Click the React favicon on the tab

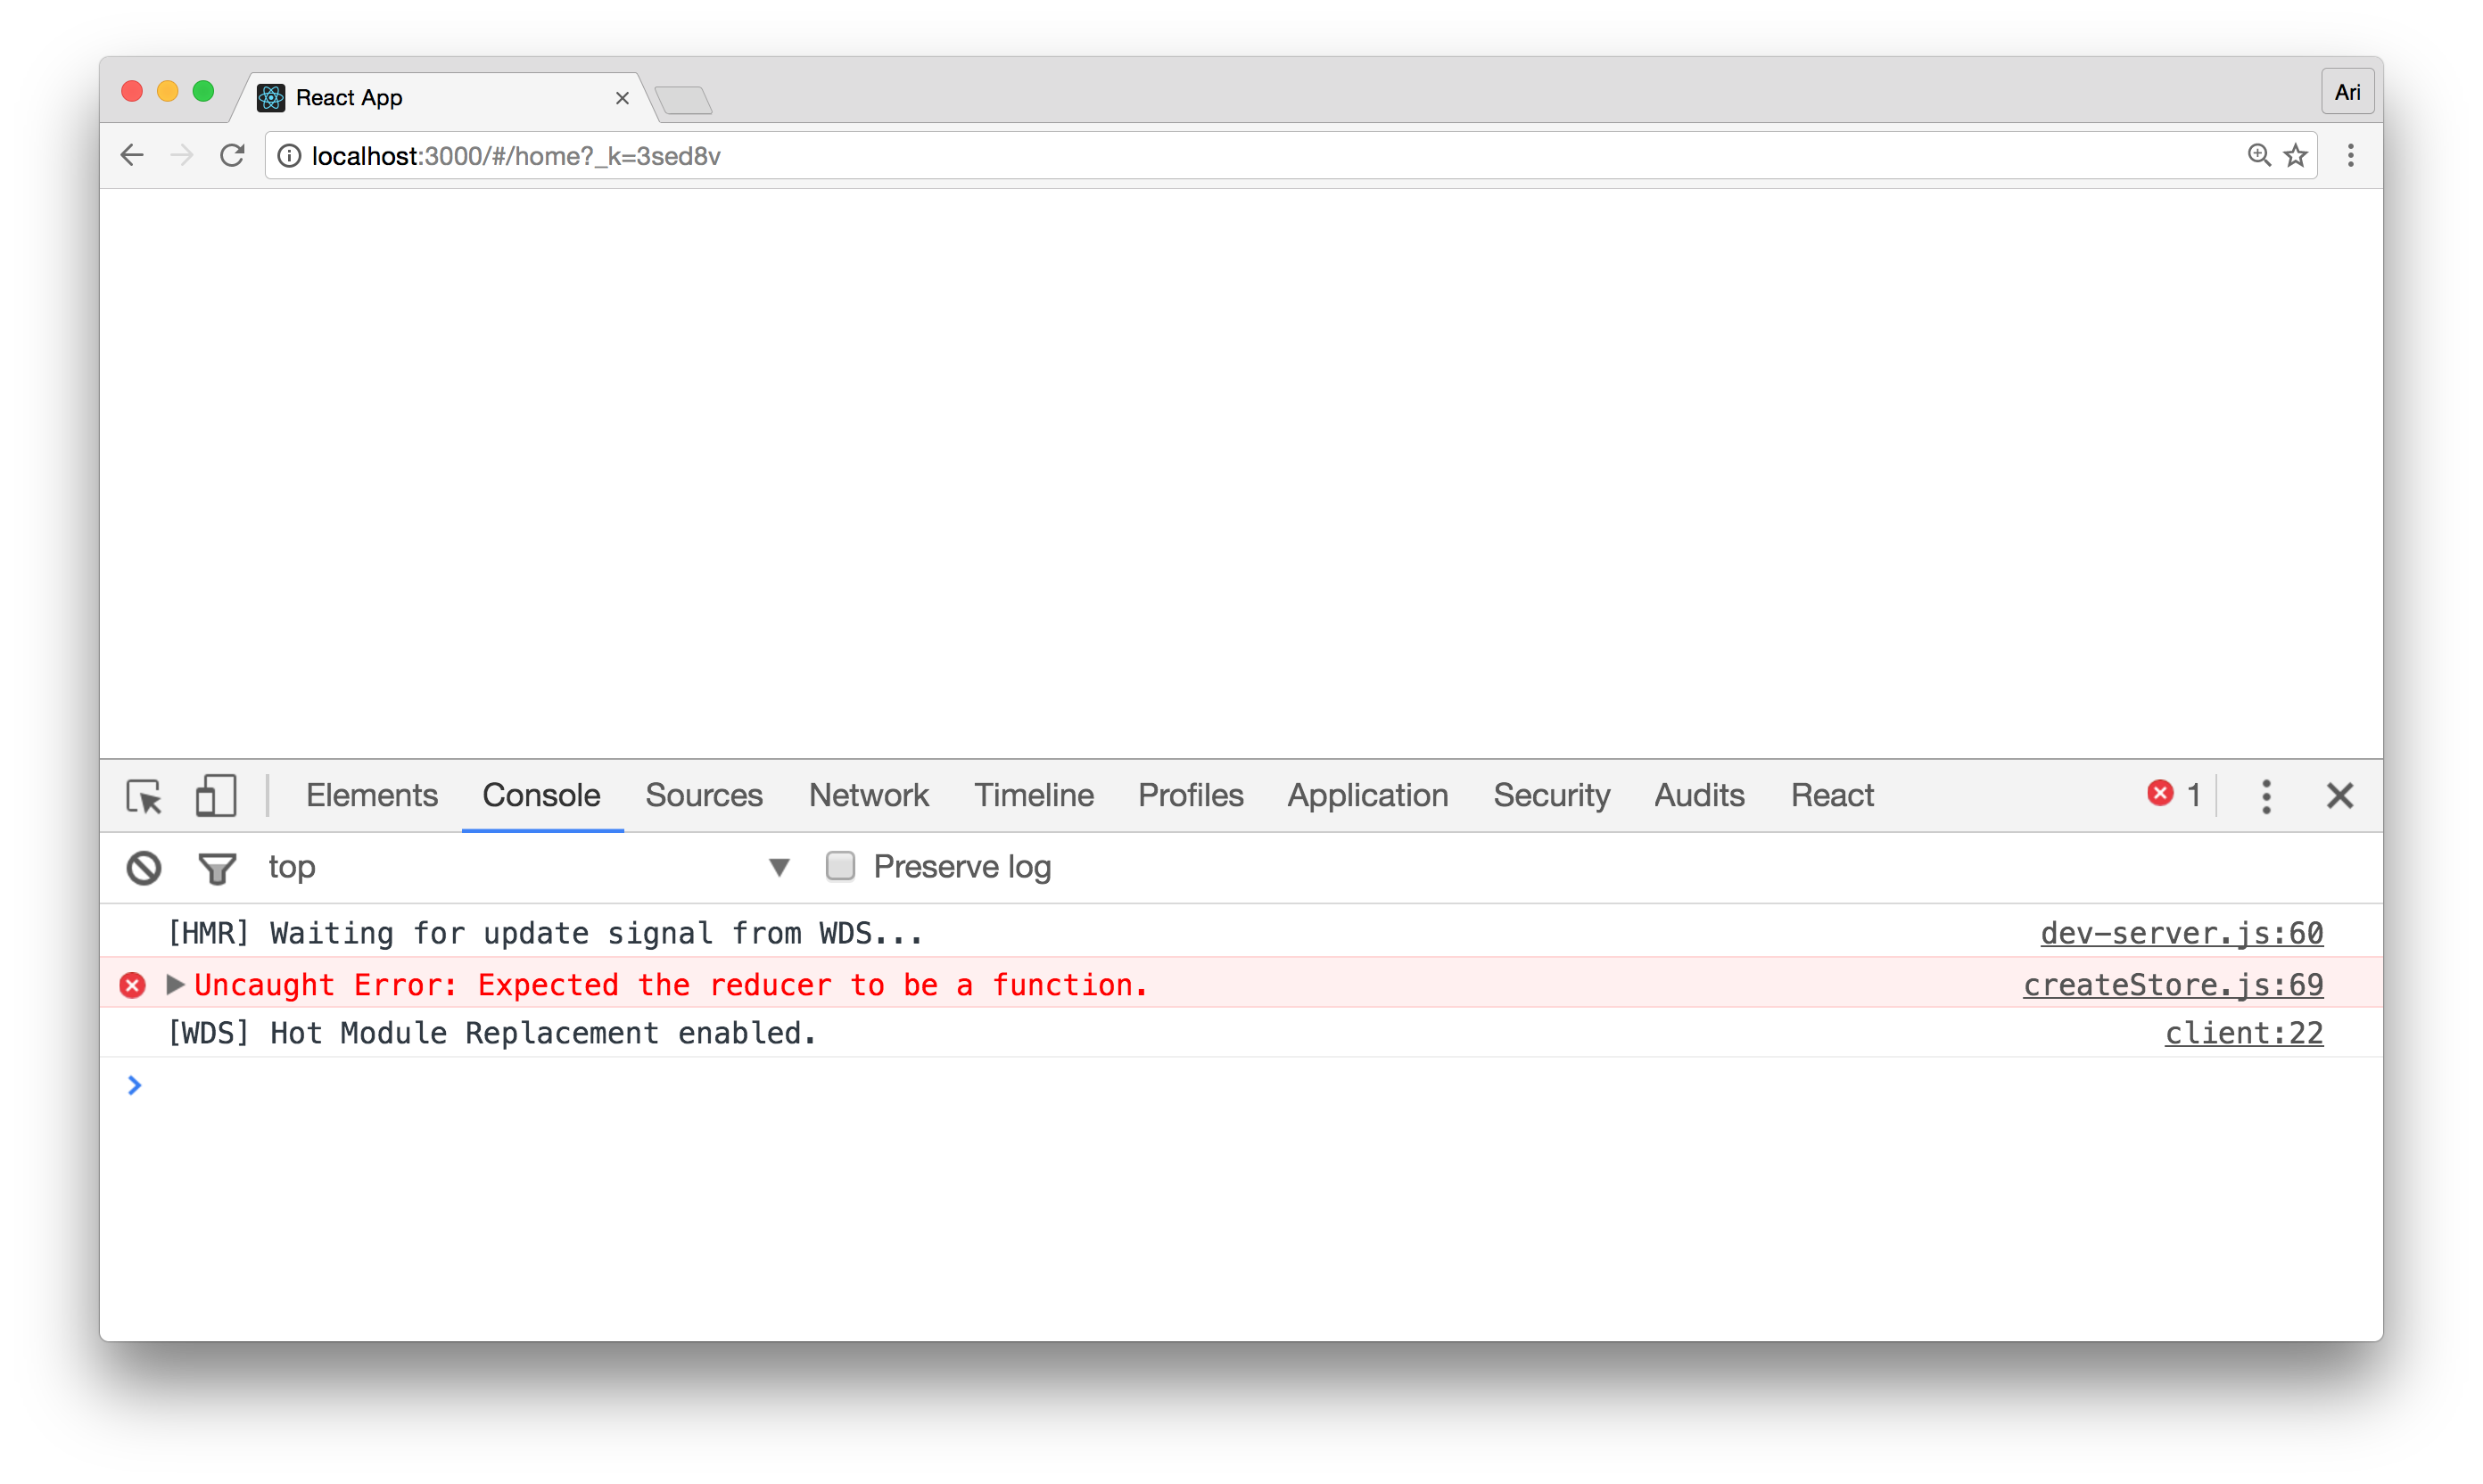270,97
